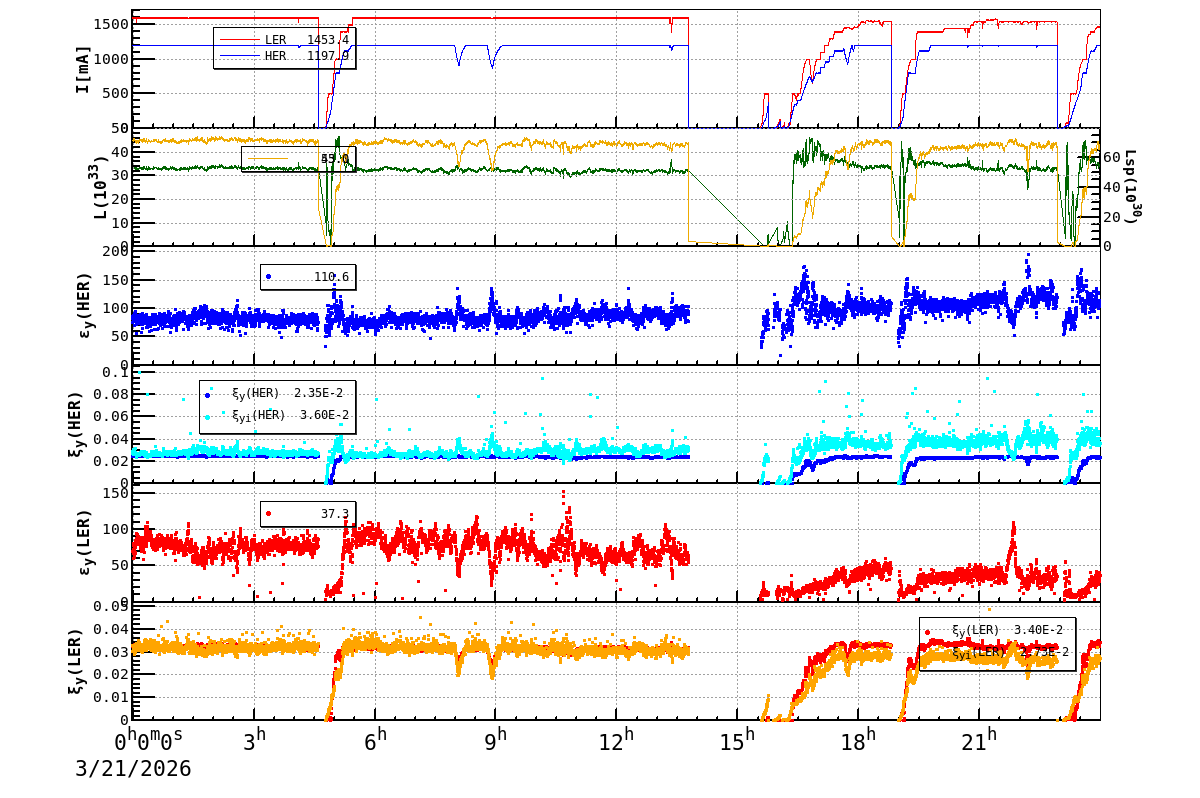This screenshot has height=798, width=1200.
Task: Click the red dot marker beside 37.3
Action: (x=268, y=514)
